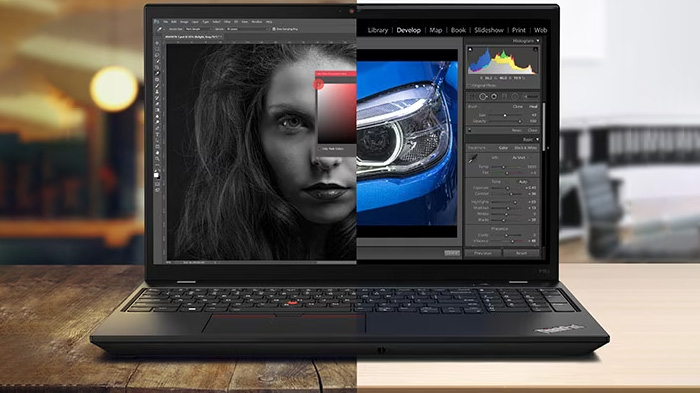This screenshot has height=393, width=700.
Task: Select the Eyedropper tool in Photoshop toolbar
Action: 157,73
